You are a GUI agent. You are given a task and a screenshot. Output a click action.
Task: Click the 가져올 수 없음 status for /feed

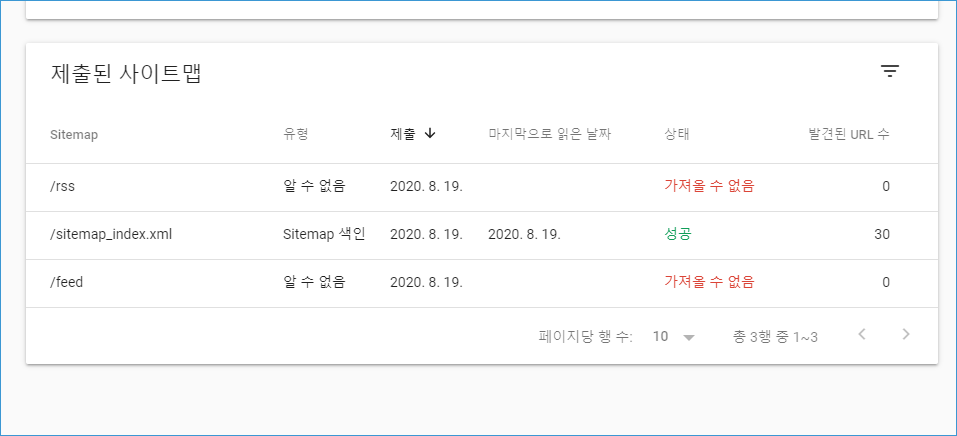(709, 282)
